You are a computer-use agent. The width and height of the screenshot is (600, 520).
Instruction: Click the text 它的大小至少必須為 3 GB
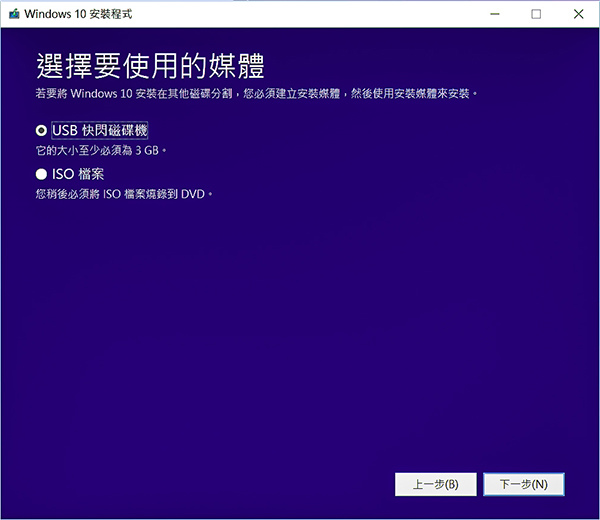point(101,150)
